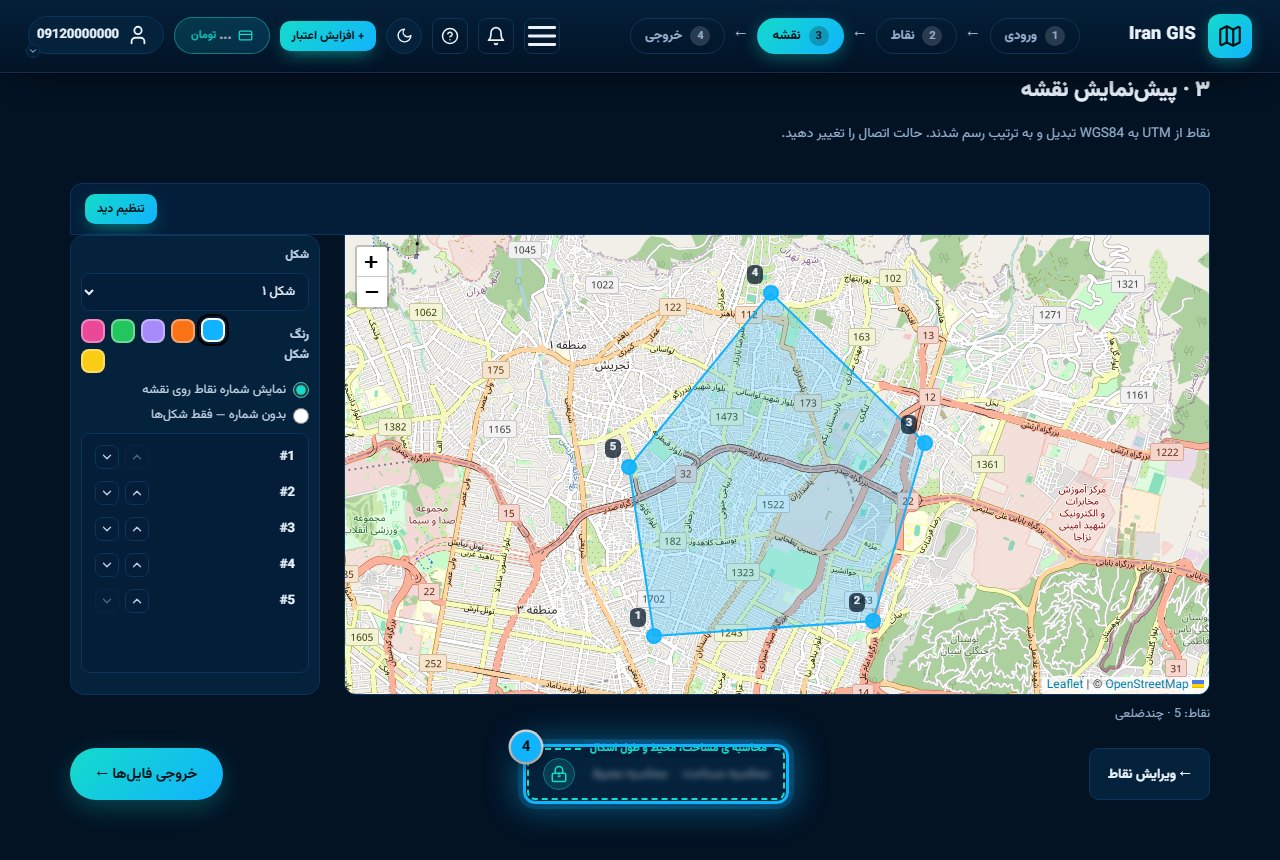Pick the orange shape color swatch
Screen dimensions: 1280x860
[x=183, y=331]
